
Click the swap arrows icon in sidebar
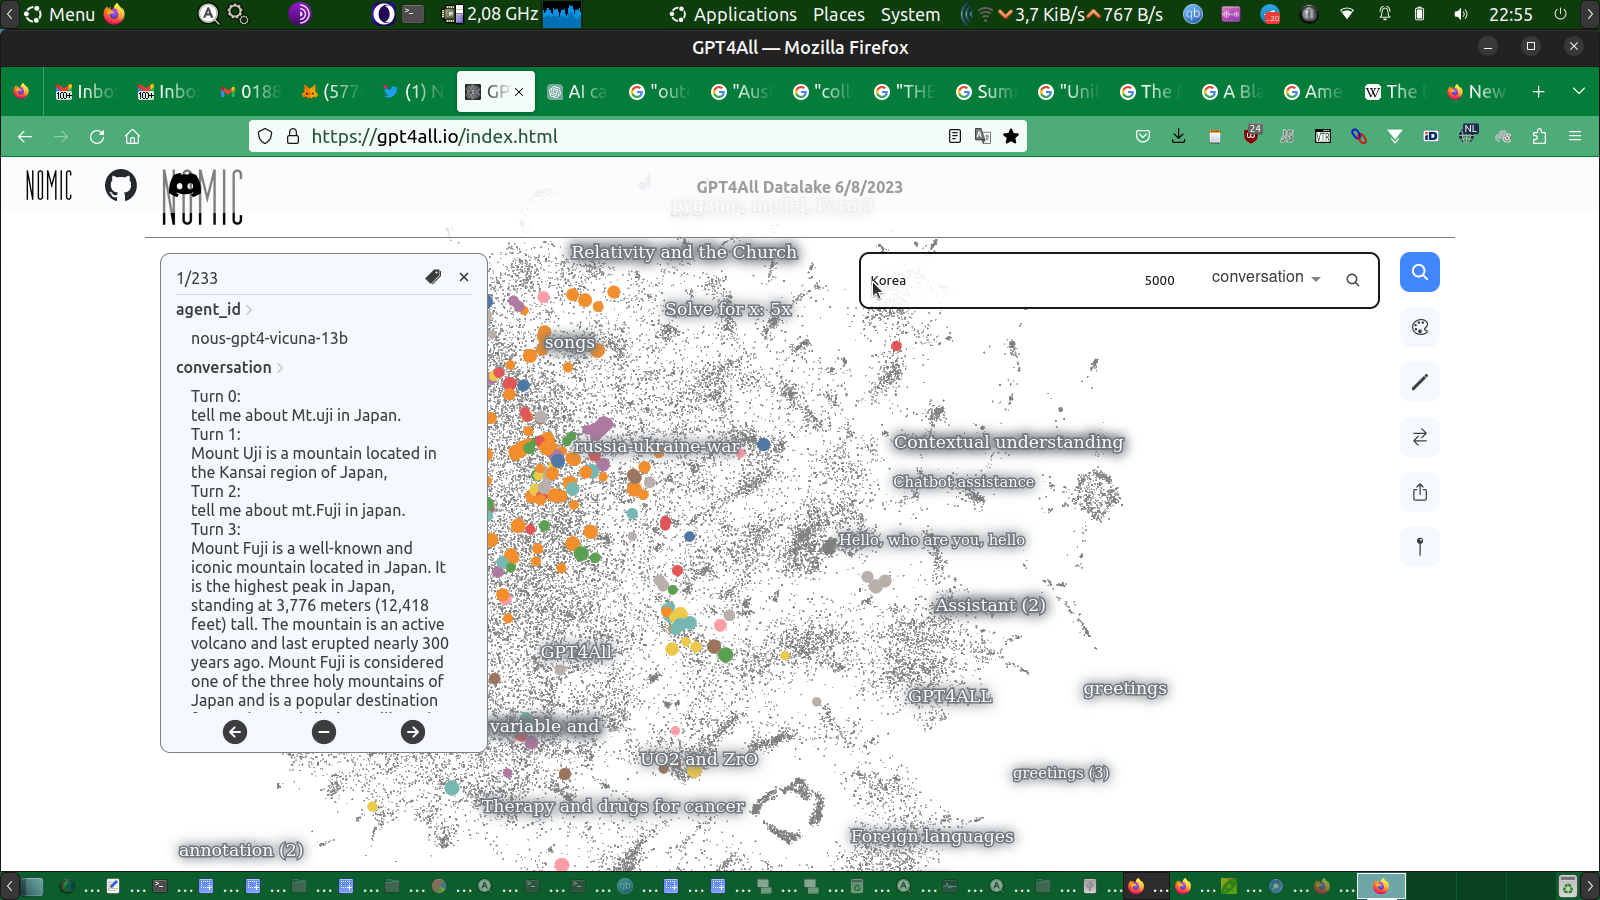click(x=1419, y=437)
